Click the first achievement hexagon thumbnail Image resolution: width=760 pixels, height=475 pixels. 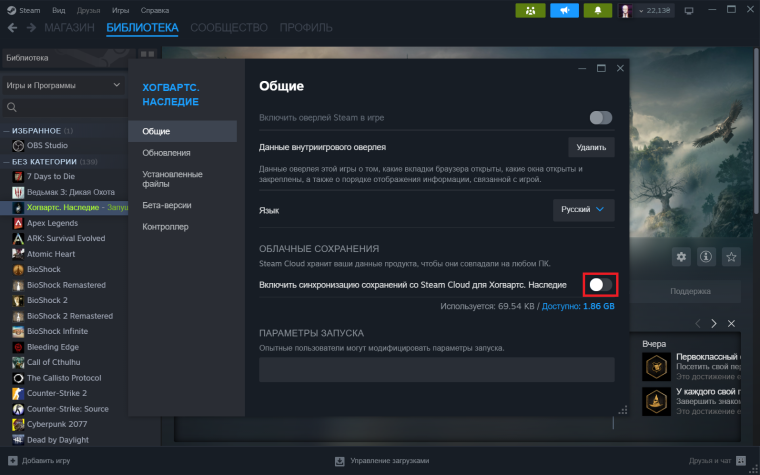click(656, 366)
